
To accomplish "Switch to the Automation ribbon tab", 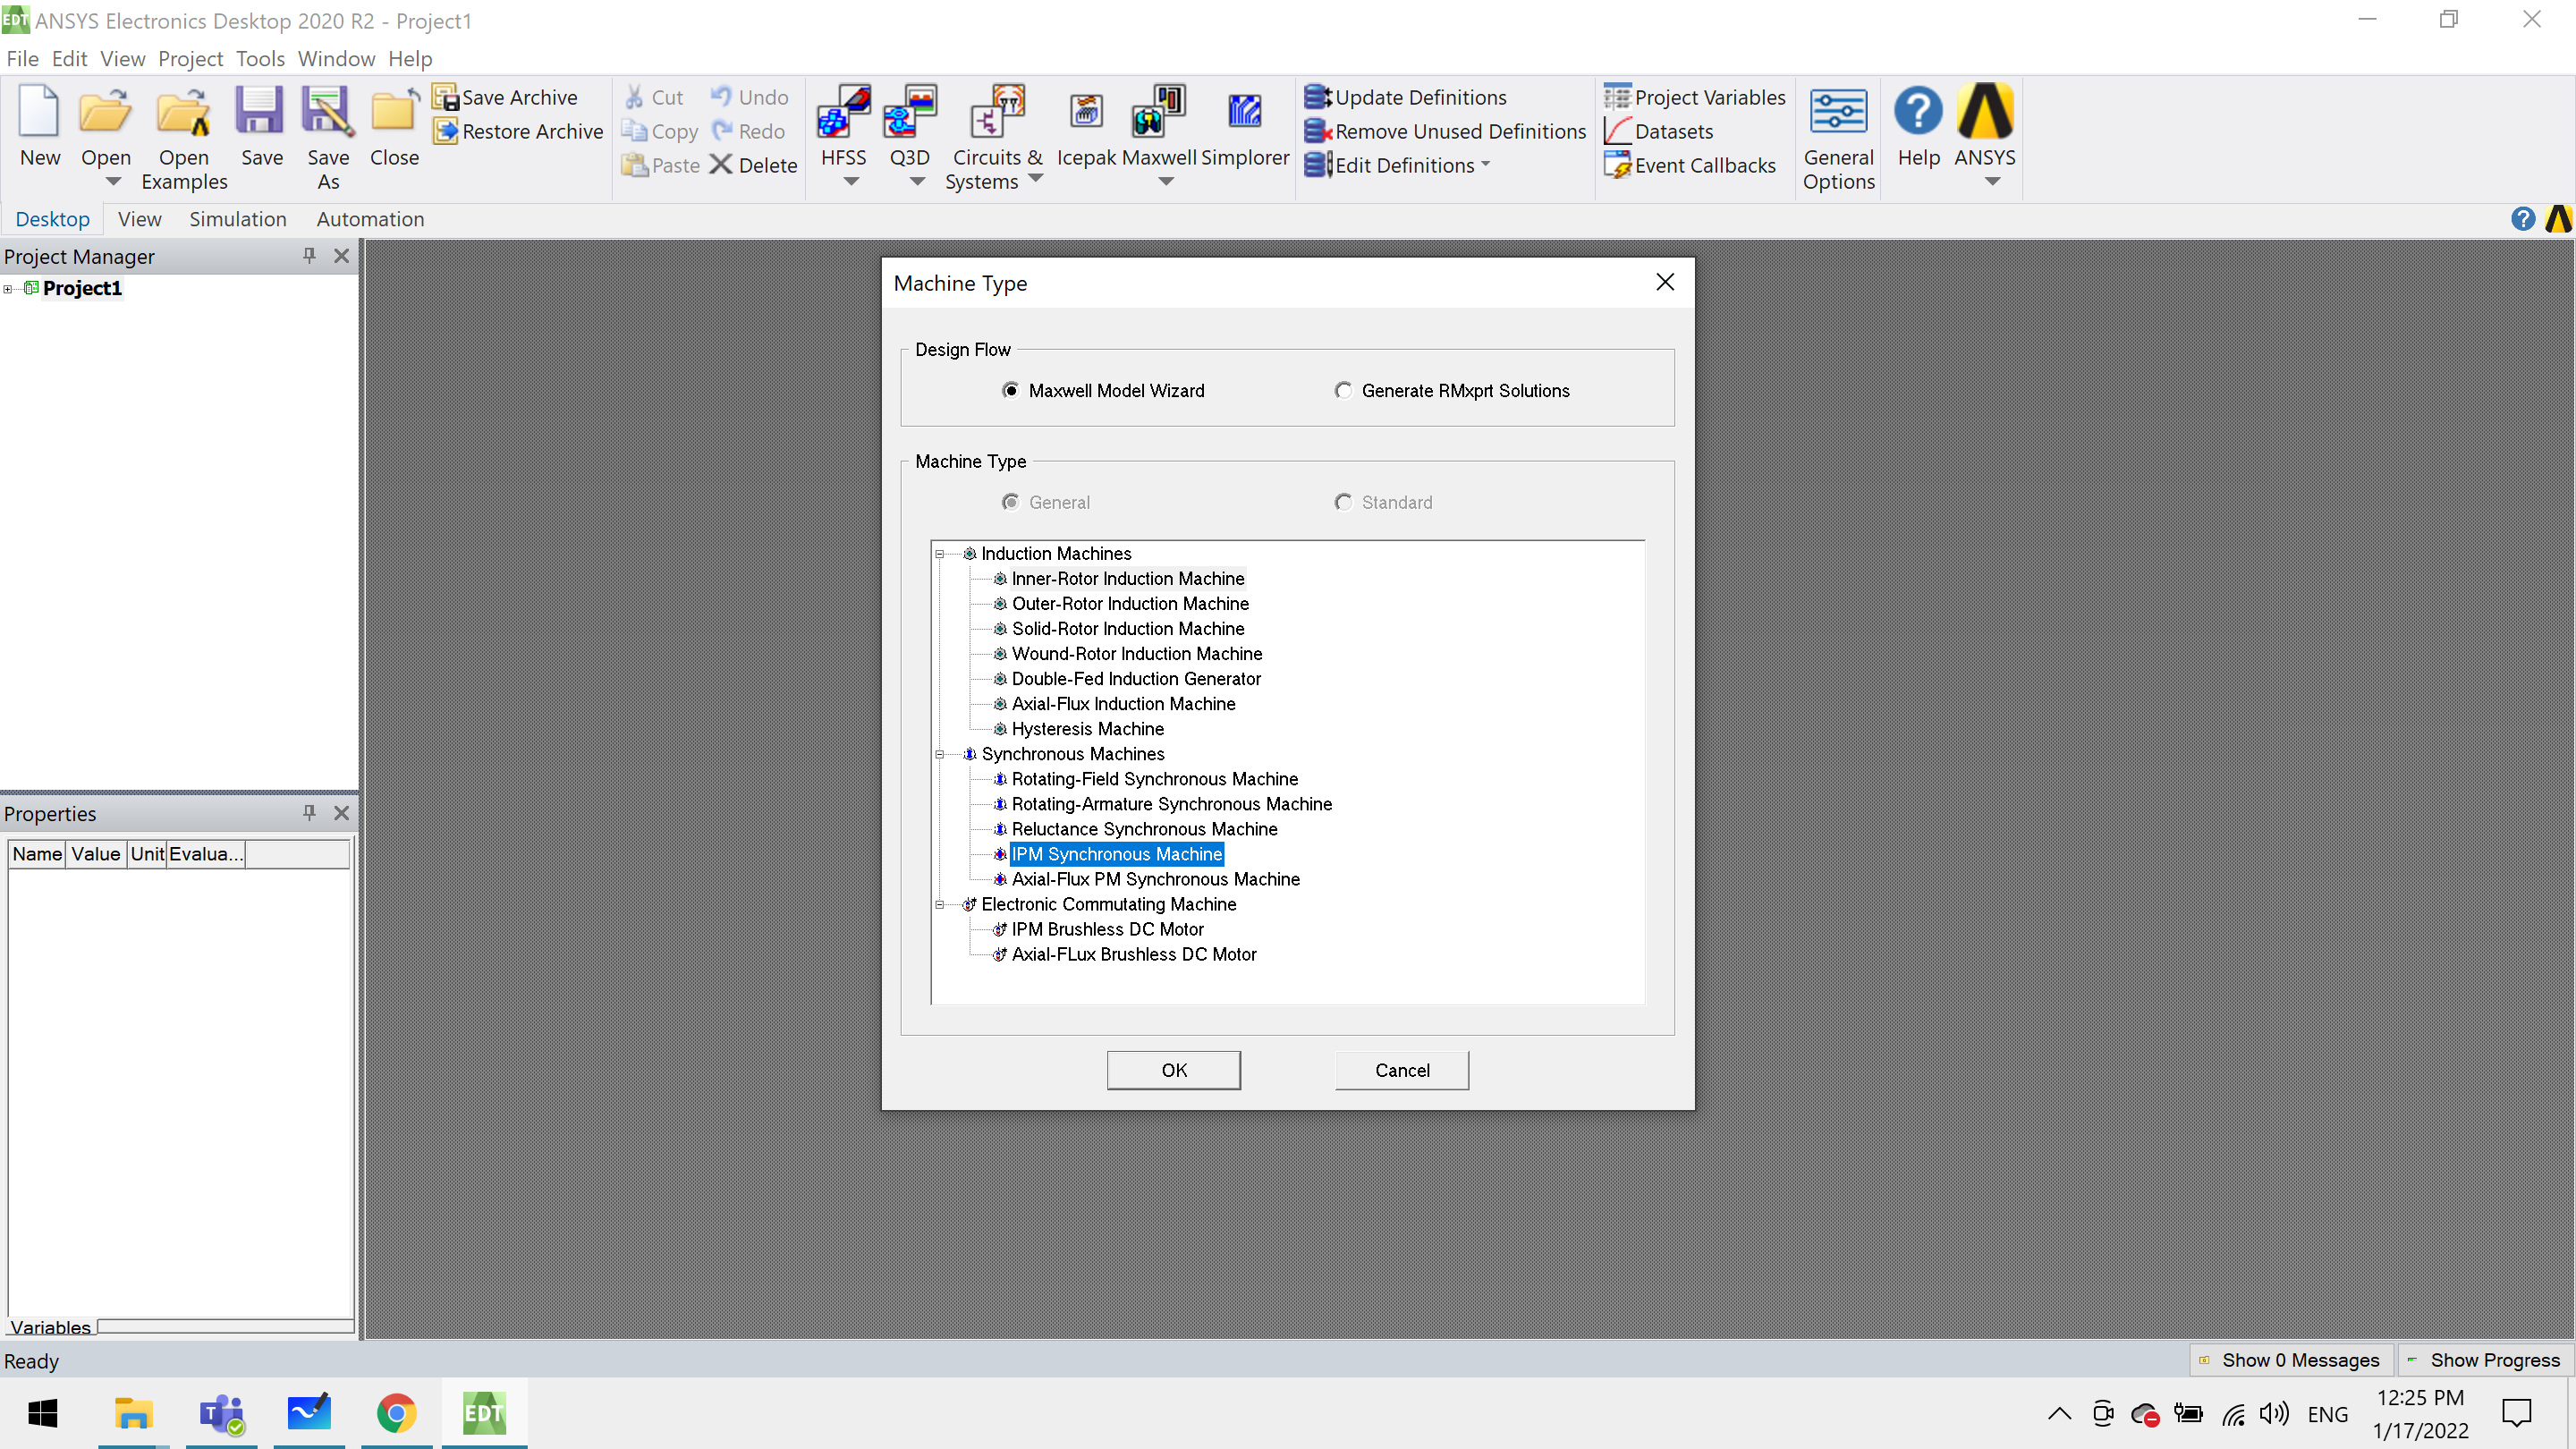I will tap(370, 219).
